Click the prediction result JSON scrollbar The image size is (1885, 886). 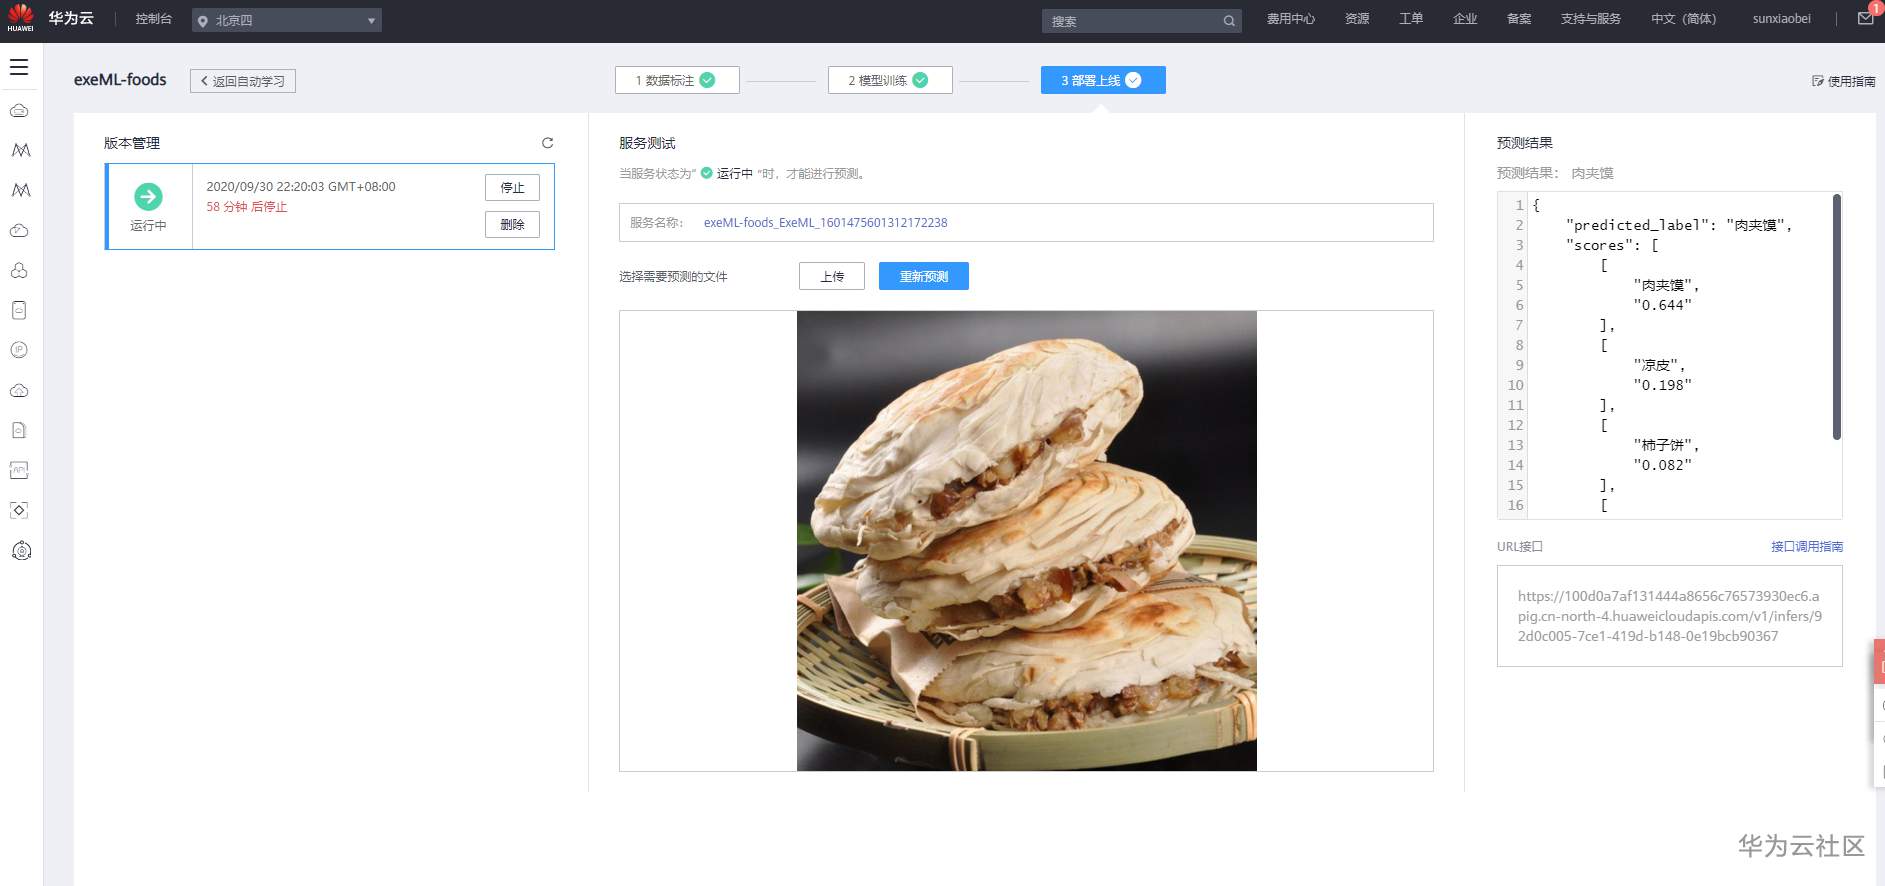point(1836,317)
